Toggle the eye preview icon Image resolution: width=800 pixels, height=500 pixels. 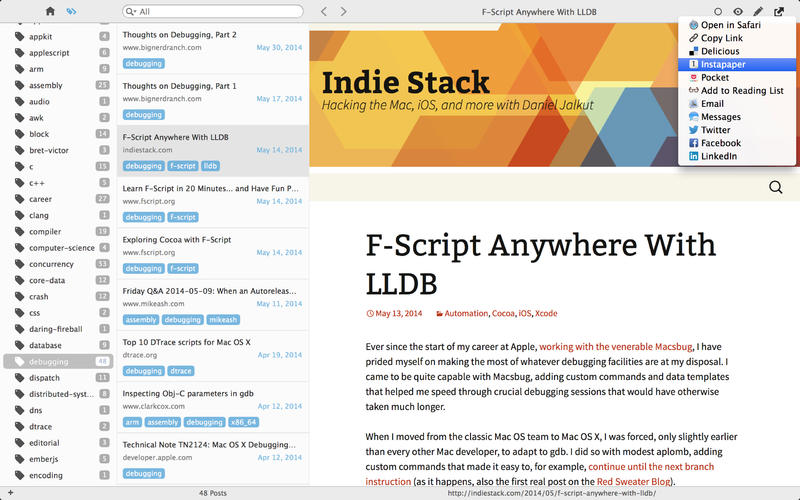[738, 11]
